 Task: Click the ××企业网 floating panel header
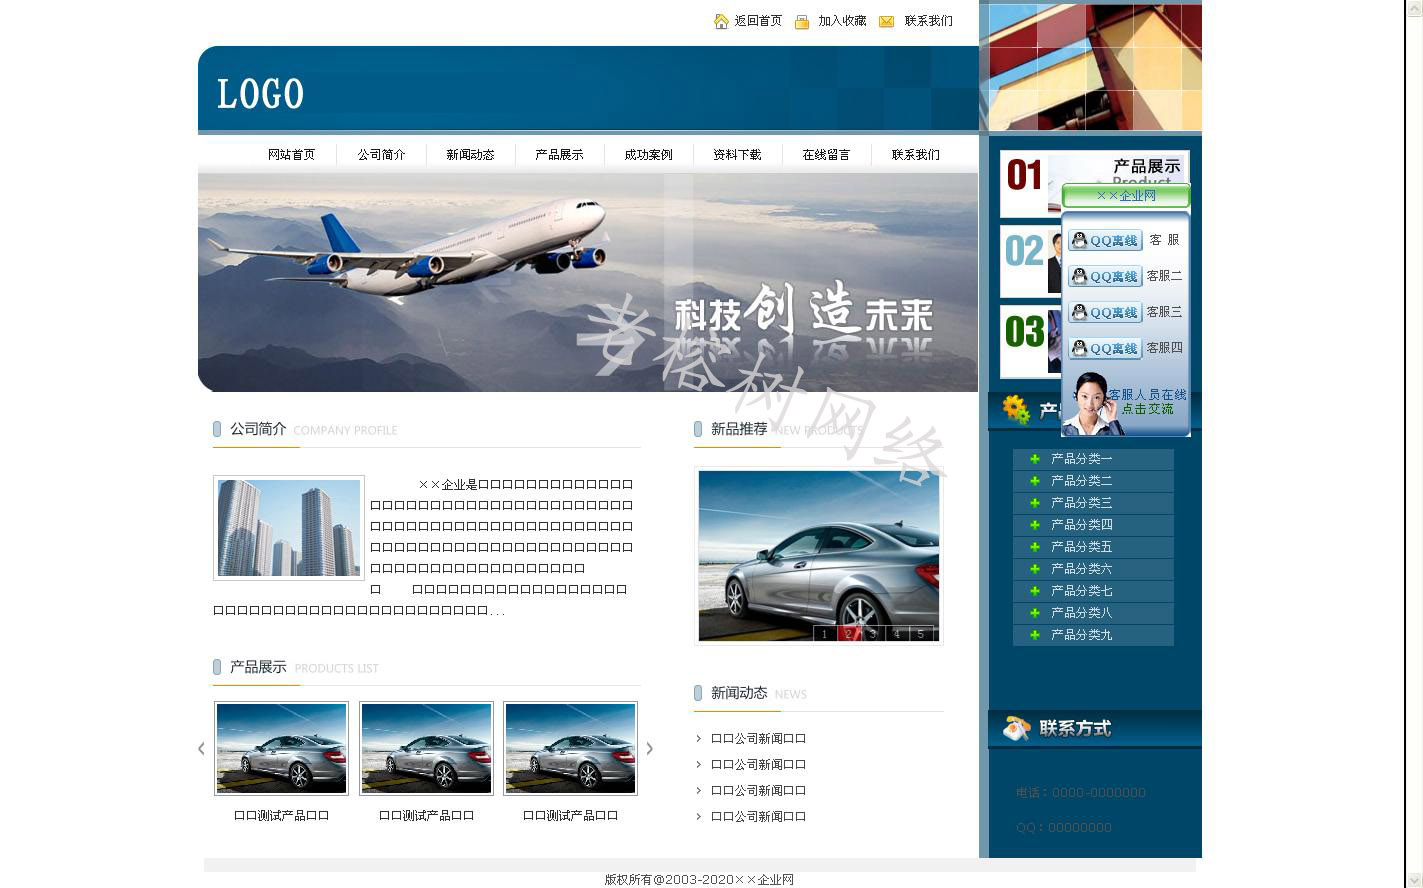pos(1126,196)
